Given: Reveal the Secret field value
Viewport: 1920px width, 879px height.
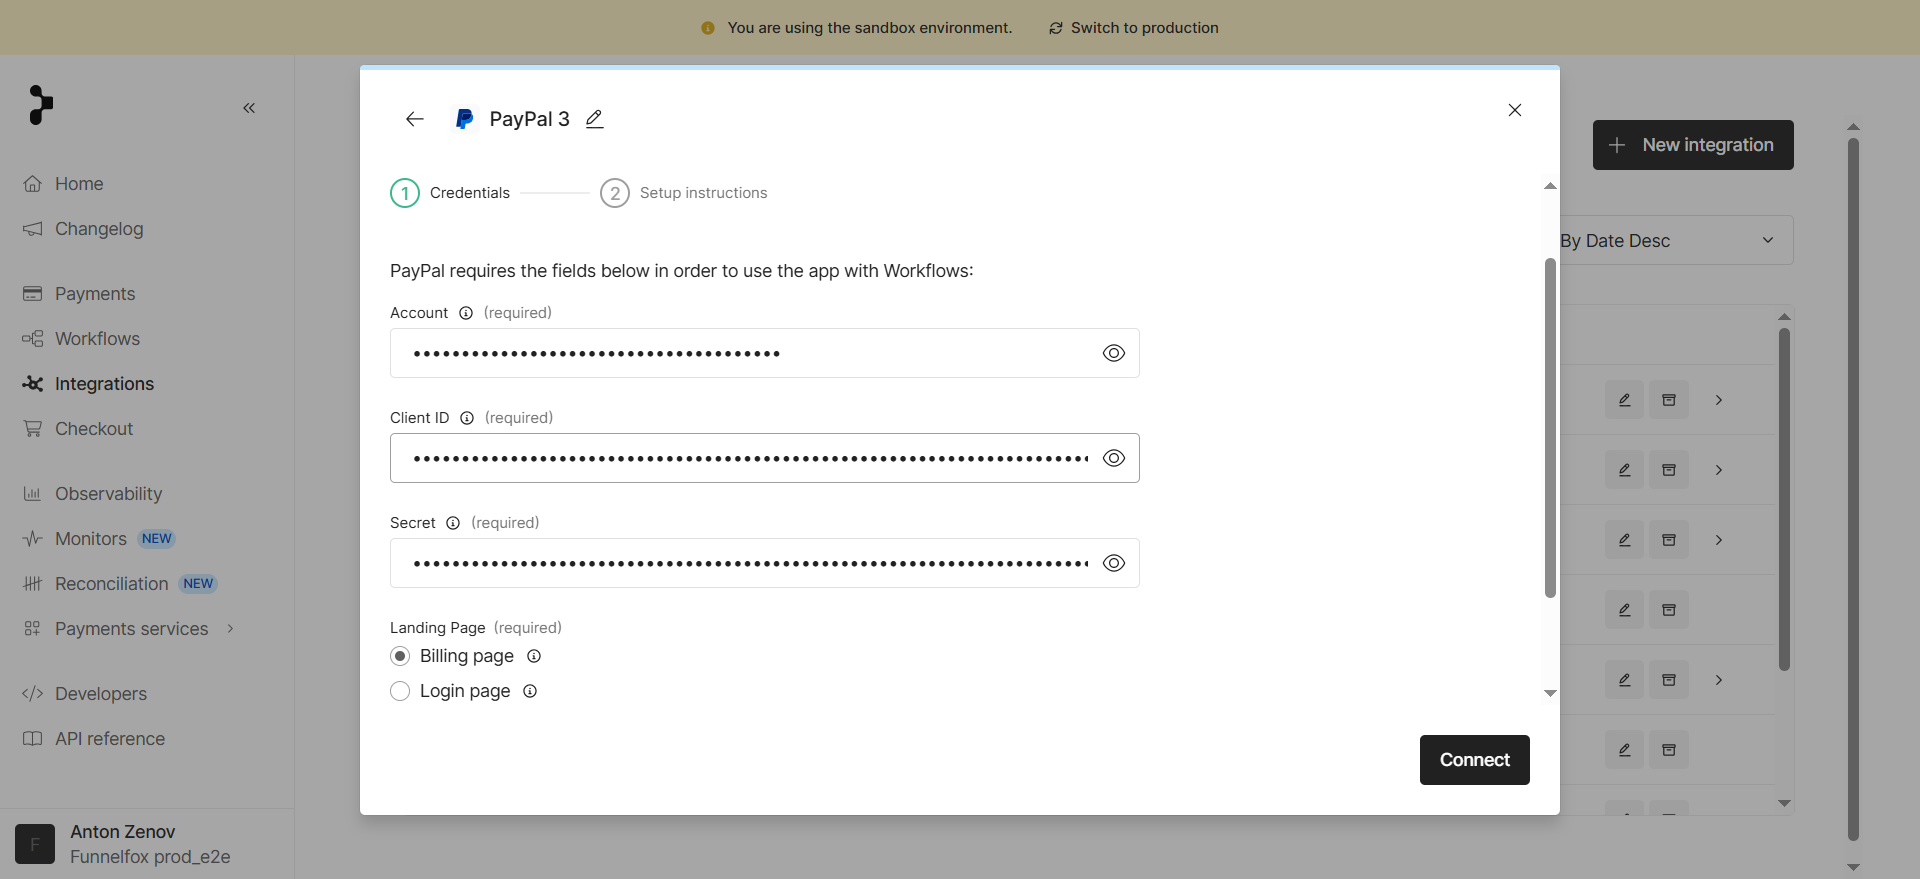Looking at the screenshot, I should [1114, 563].
